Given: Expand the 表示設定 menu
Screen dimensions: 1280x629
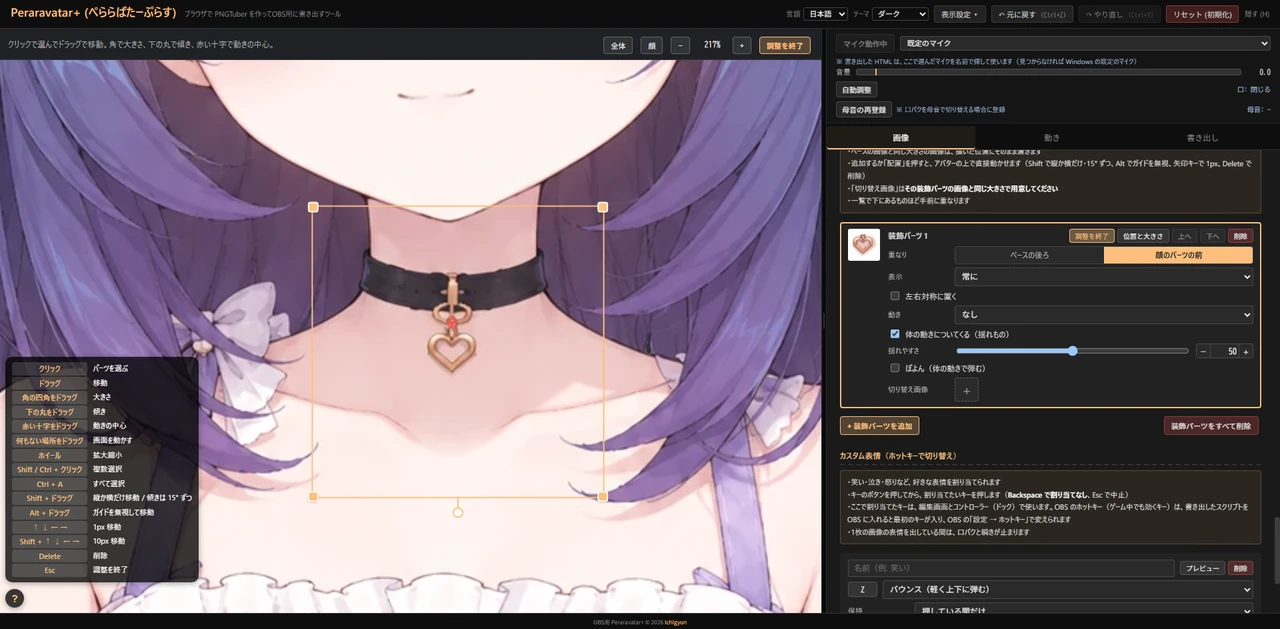Looking at the screenshot, I should [x=959, y=14].
